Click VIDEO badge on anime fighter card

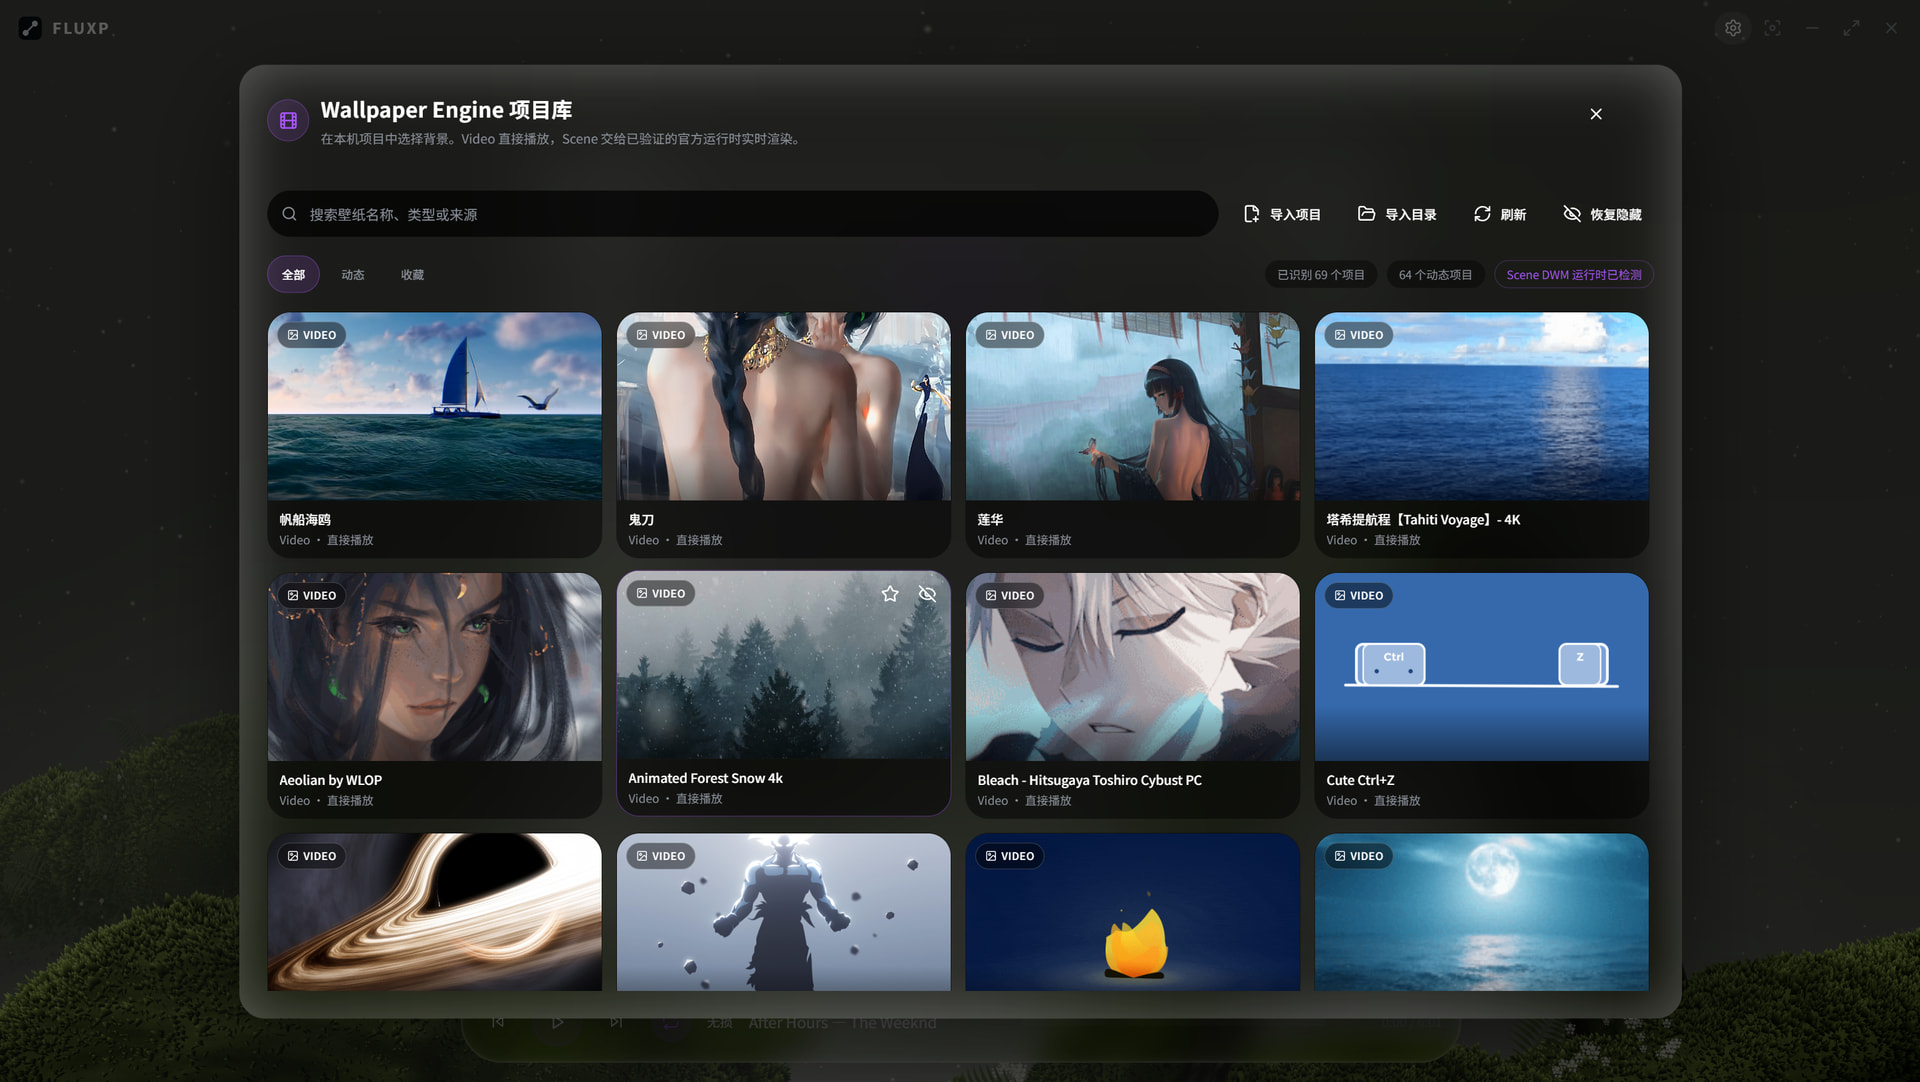coord(661,856)
